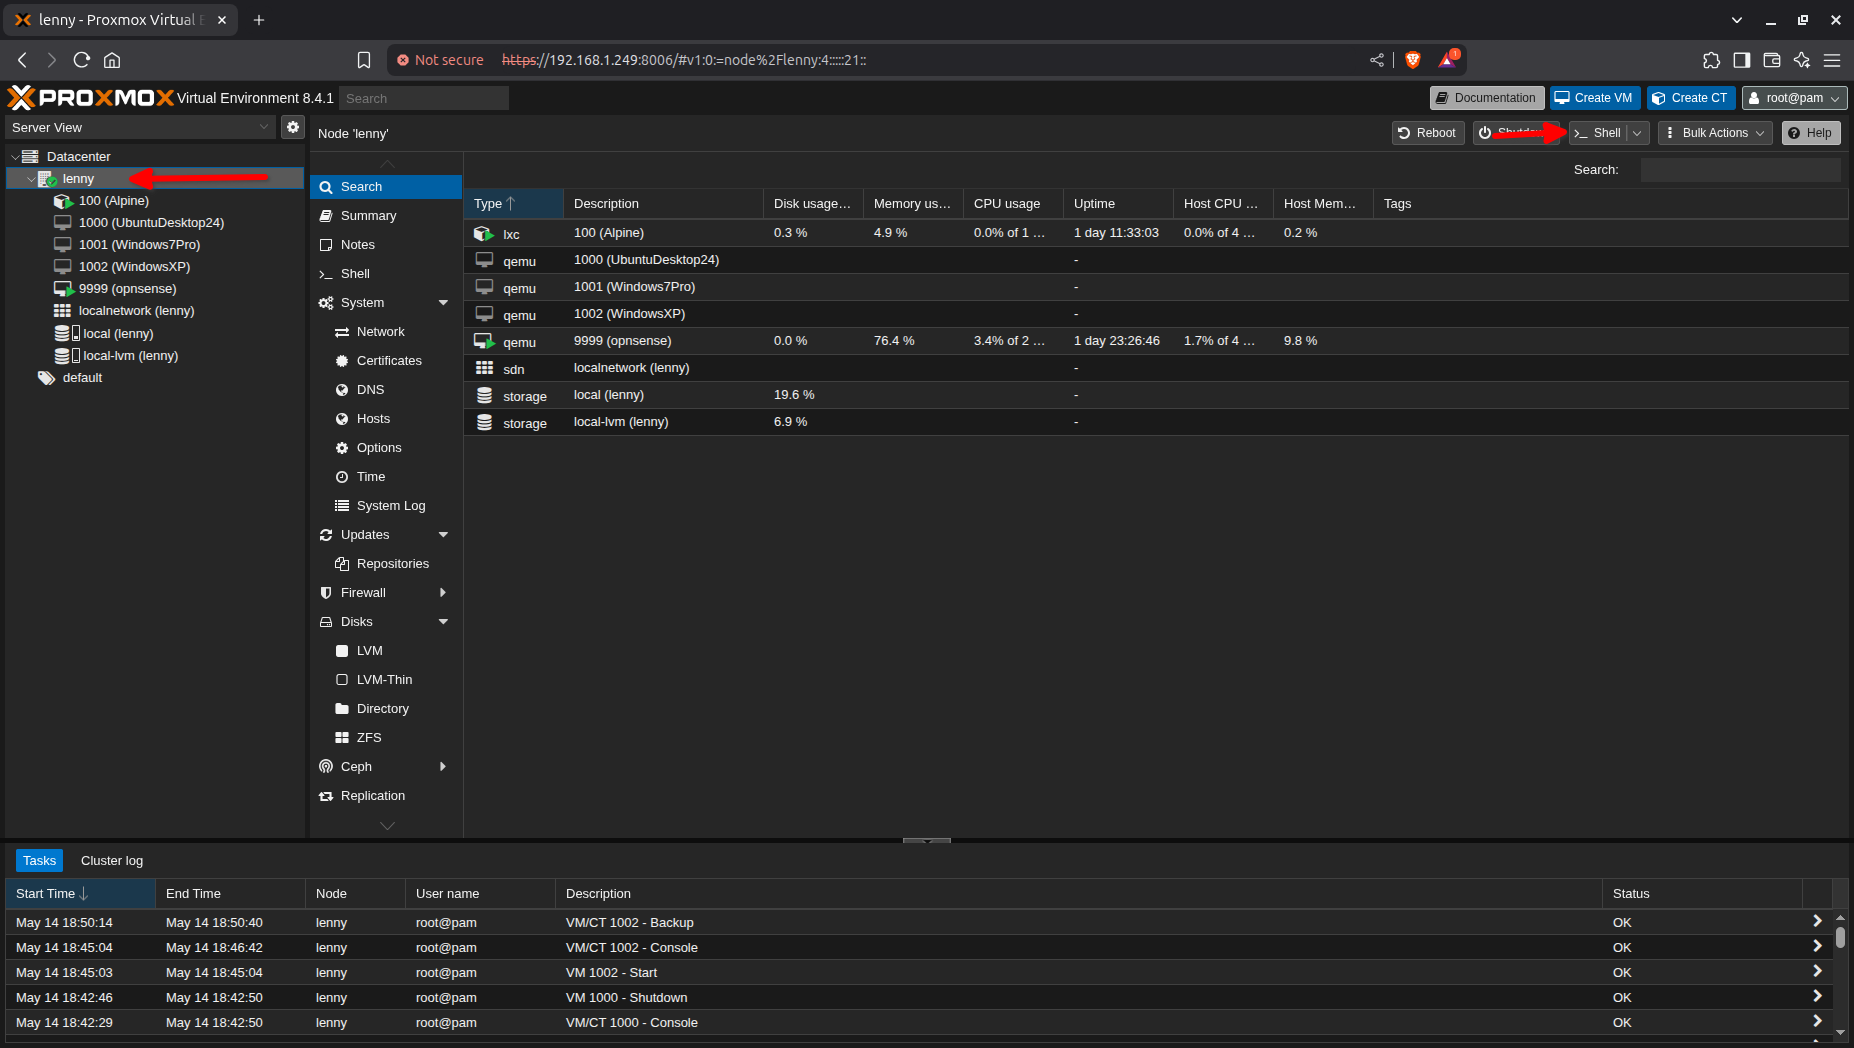Open the Server View dropdown
This screenshot has width=1854, height=1048.
[264, 127]
